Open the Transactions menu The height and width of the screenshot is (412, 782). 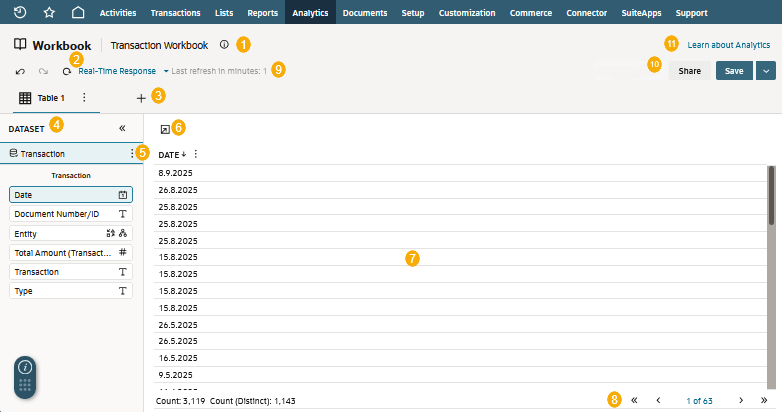176,13
